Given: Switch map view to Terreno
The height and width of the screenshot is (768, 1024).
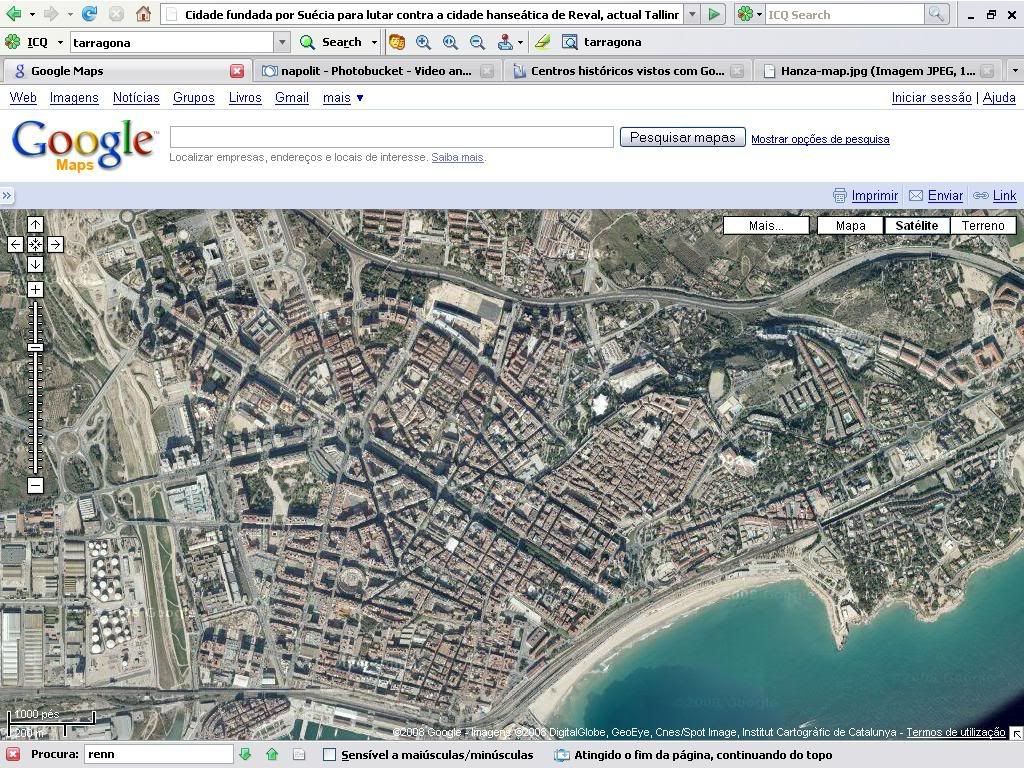Looking at the screenshot, I should [983, 225].
